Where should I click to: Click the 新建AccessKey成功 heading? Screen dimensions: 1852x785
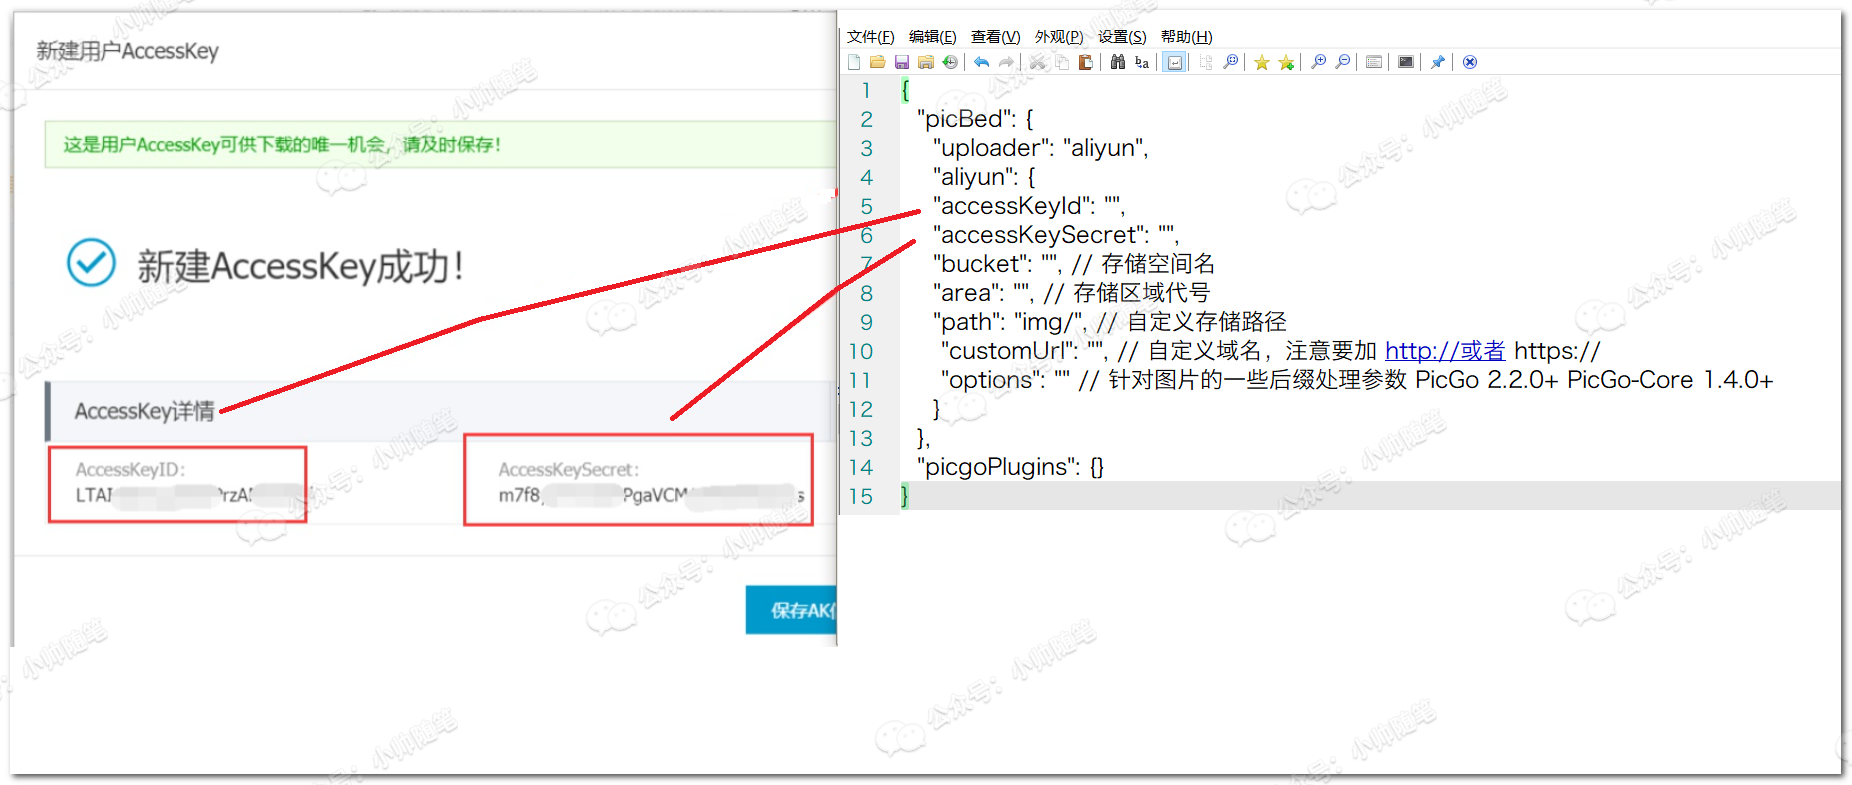click(300, 267)
